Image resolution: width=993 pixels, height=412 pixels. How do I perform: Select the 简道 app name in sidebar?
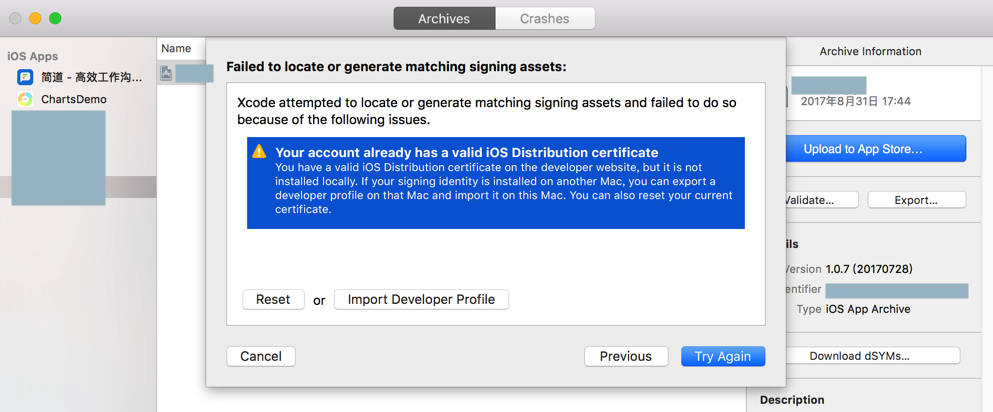91,77
